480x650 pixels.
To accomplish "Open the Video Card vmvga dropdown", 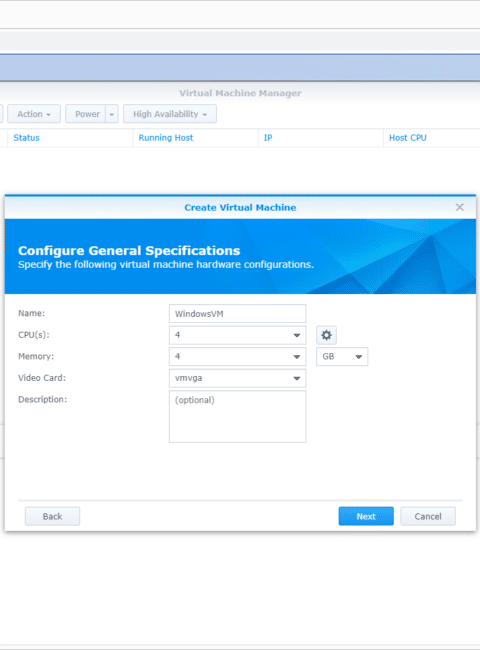I will click(238, 378).
